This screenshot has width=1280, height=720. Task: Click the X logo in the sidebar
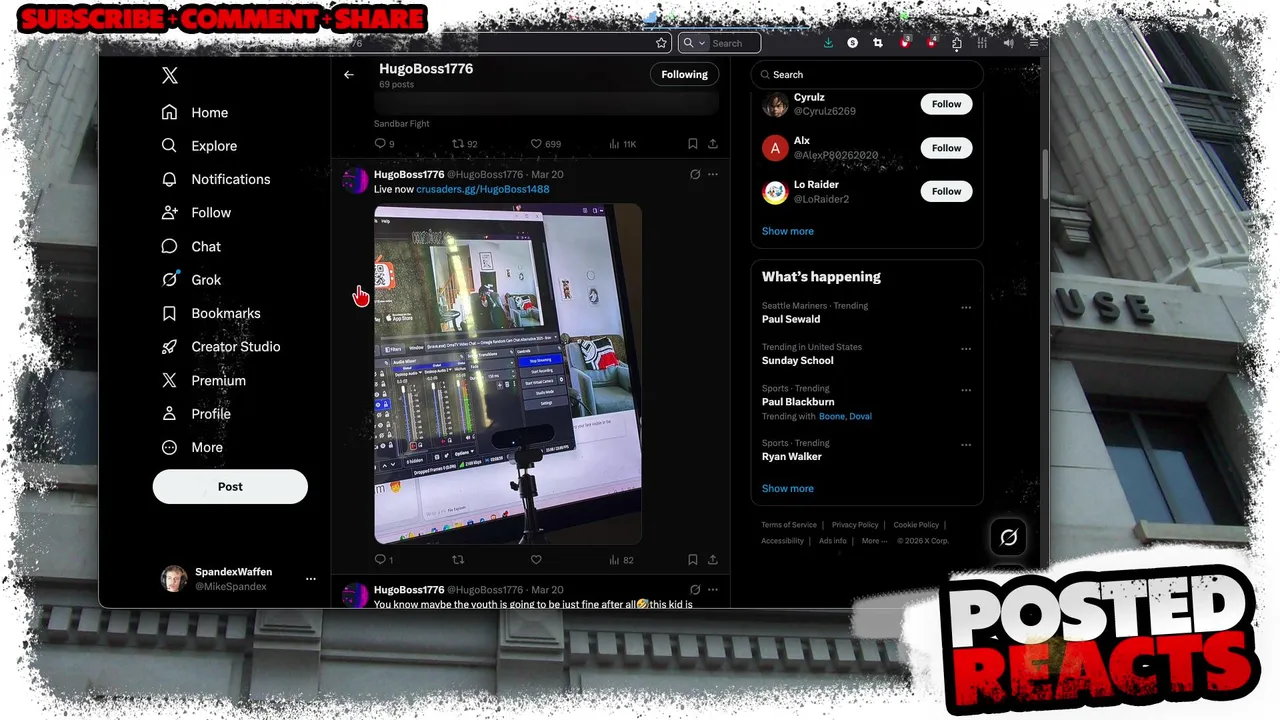170,76
